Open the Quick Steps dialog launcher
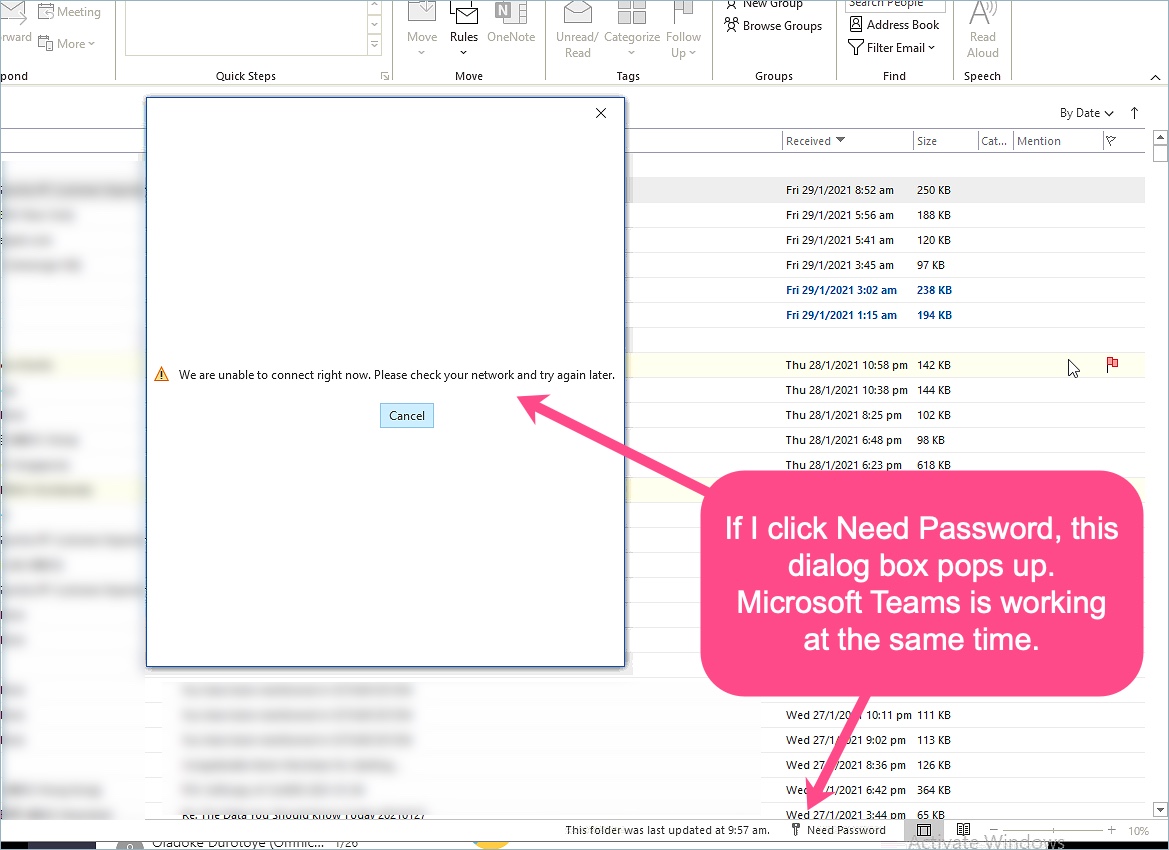 click(385, 76)
